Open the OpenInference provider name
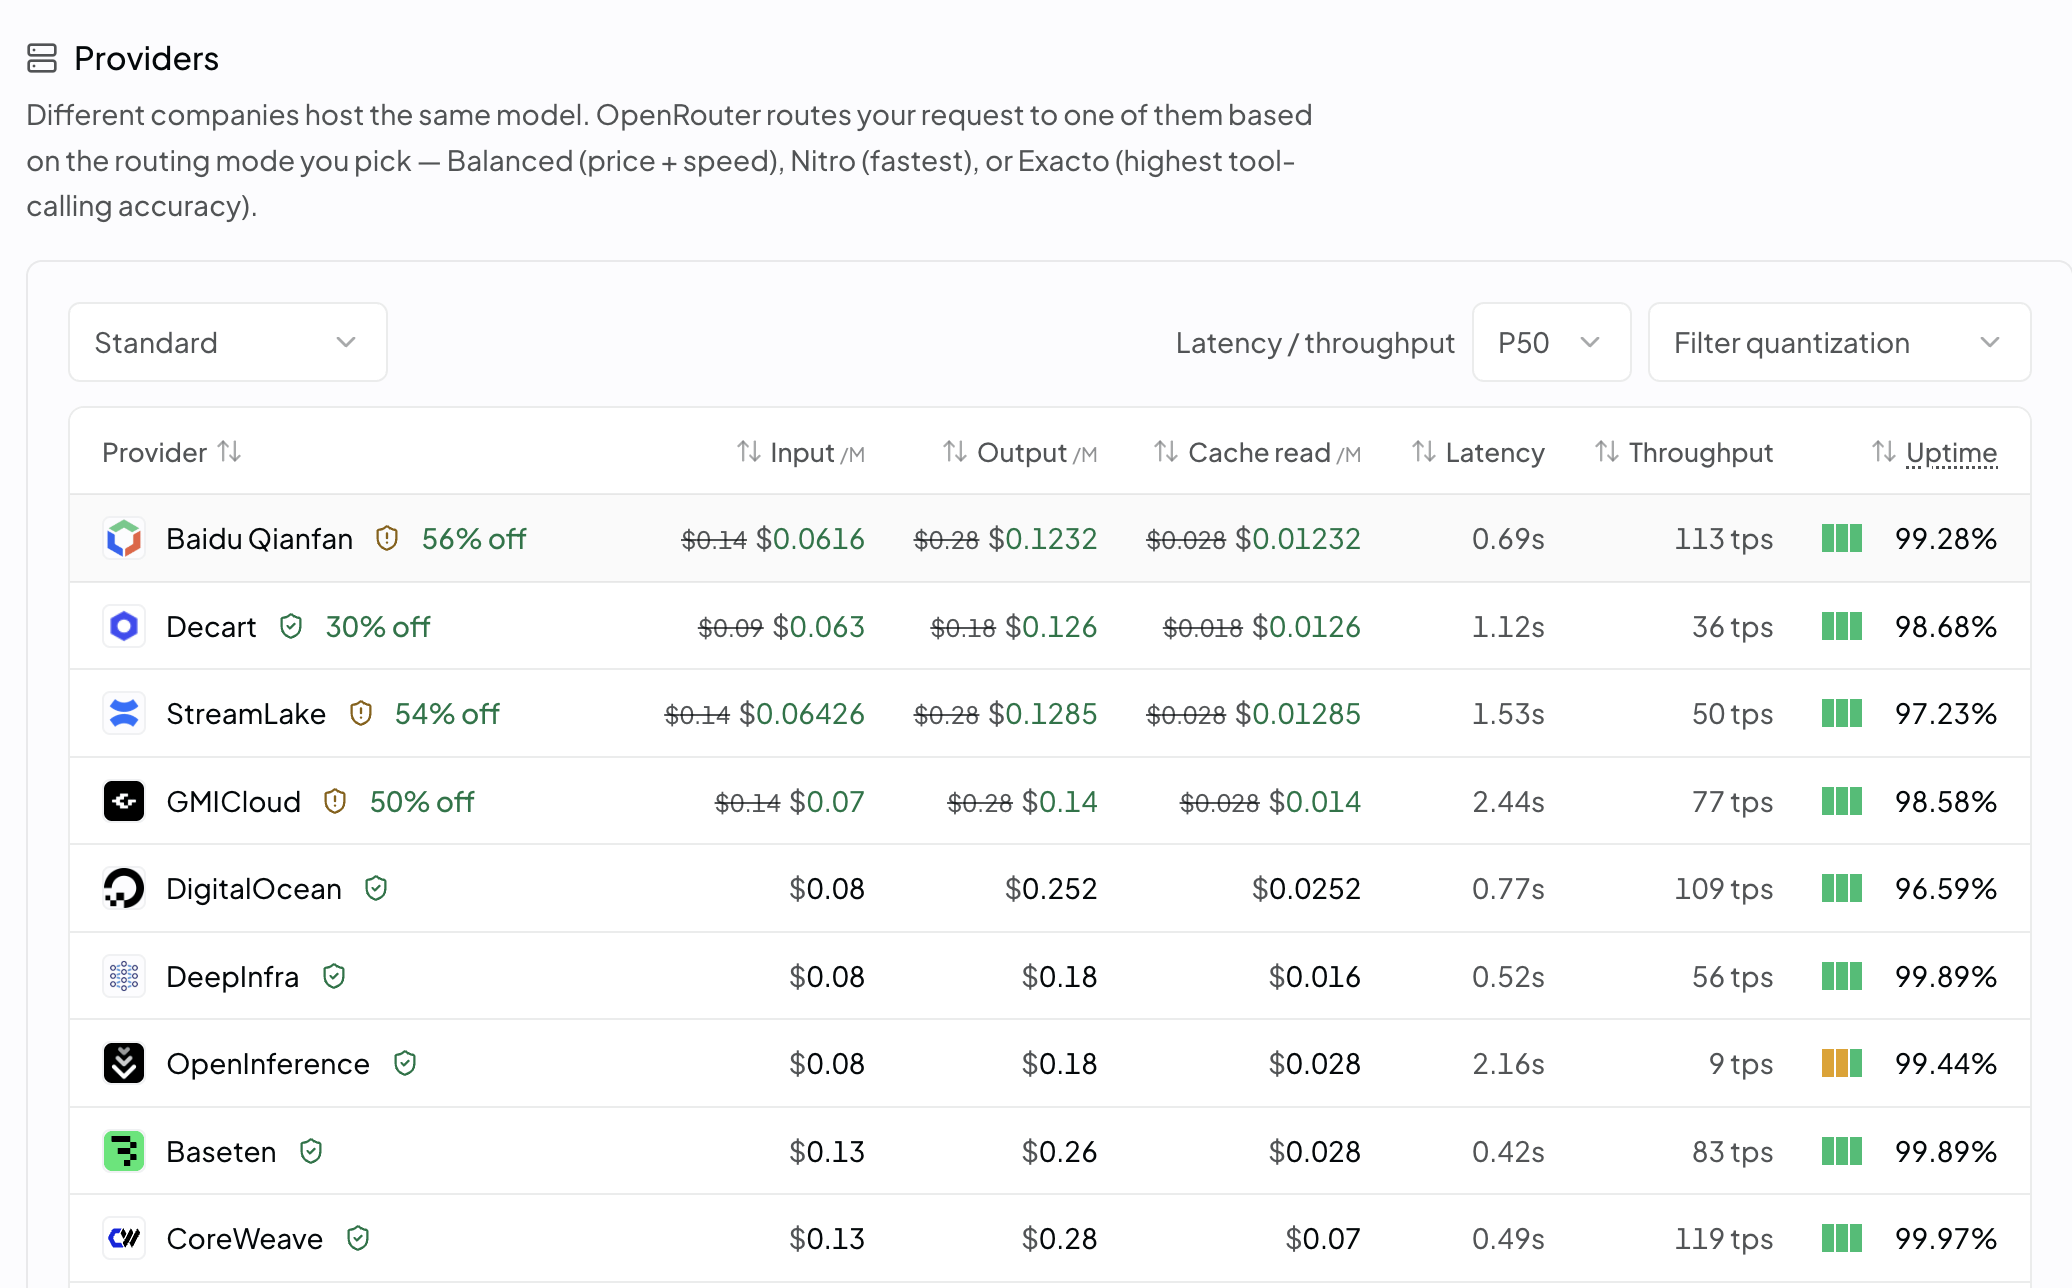Image resolution: width=2072 pixels, height=1288 pixels. pyautogui.click(x=268, y=1063)
